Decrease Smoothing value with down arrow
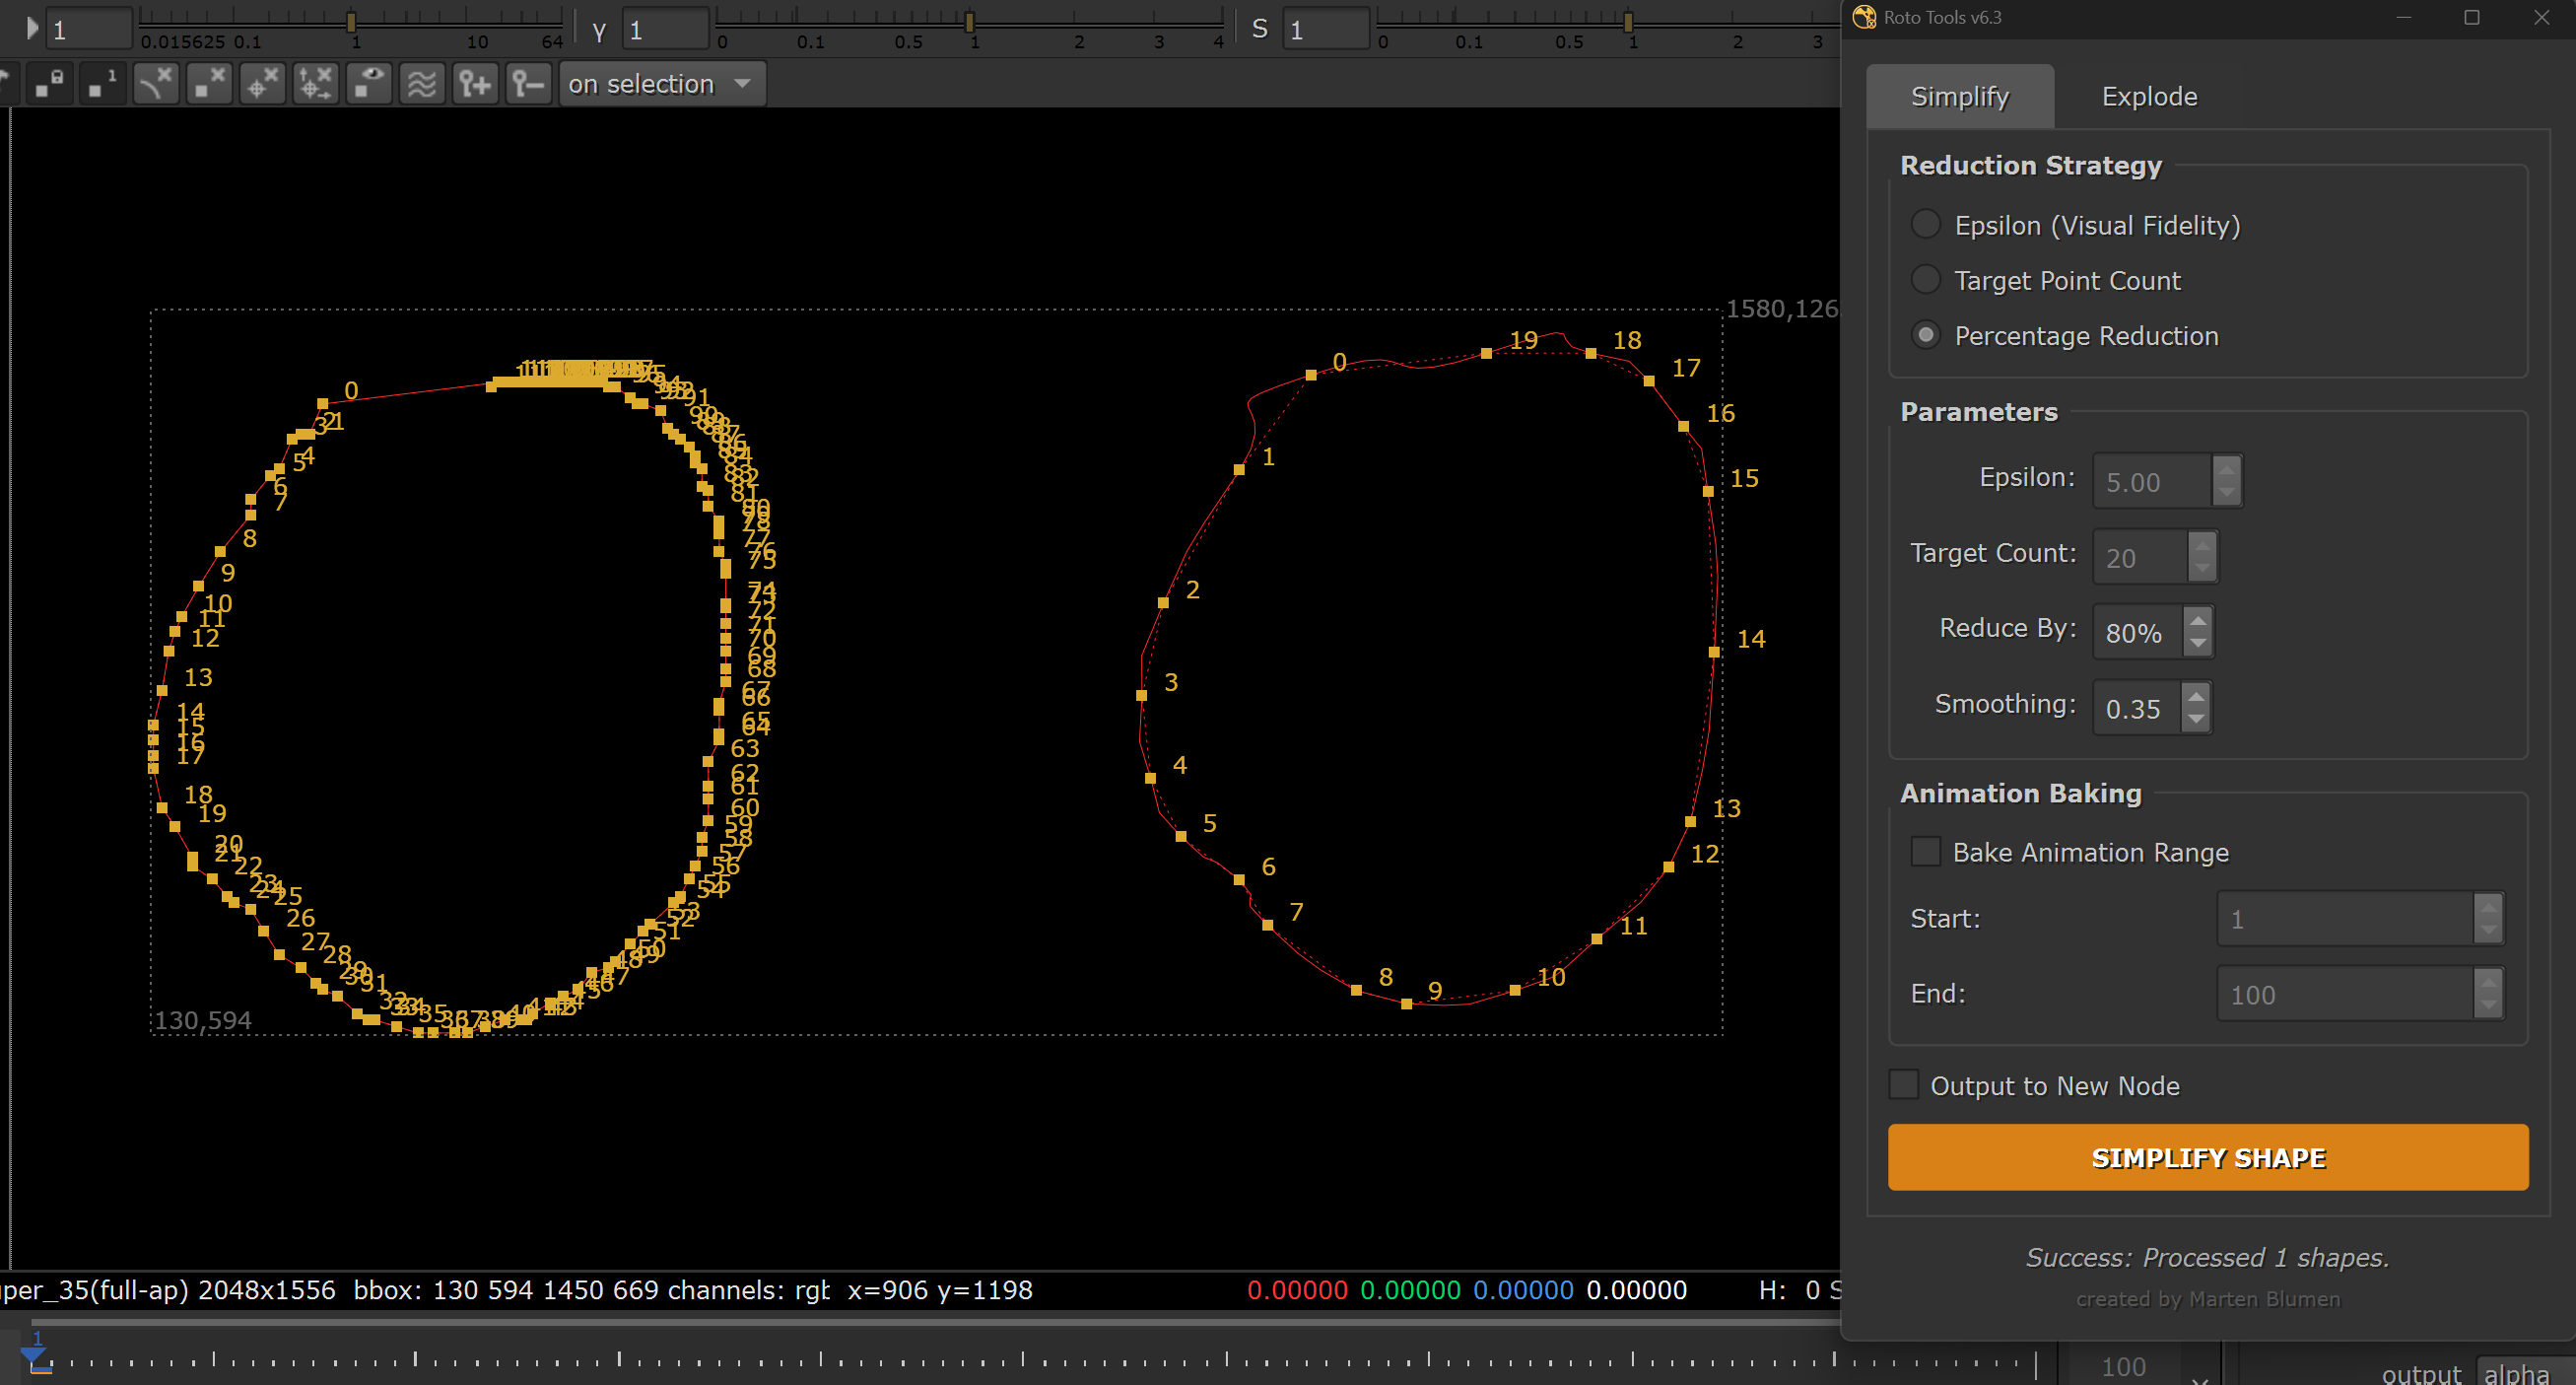2576x1385 pixels. click(x=2195, y=718)
